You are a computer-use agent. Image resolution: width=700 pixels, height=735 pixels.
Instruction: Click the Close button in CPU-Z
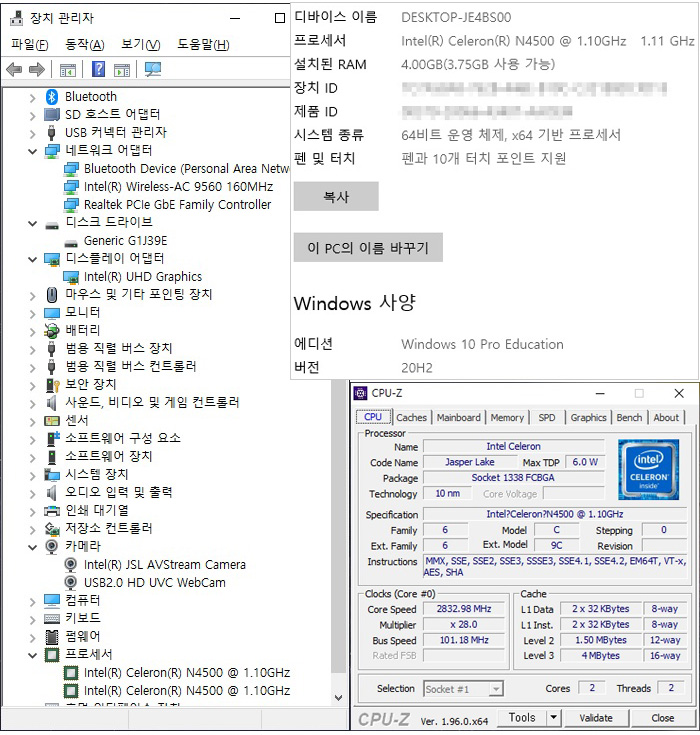click(x=662, y=718)
